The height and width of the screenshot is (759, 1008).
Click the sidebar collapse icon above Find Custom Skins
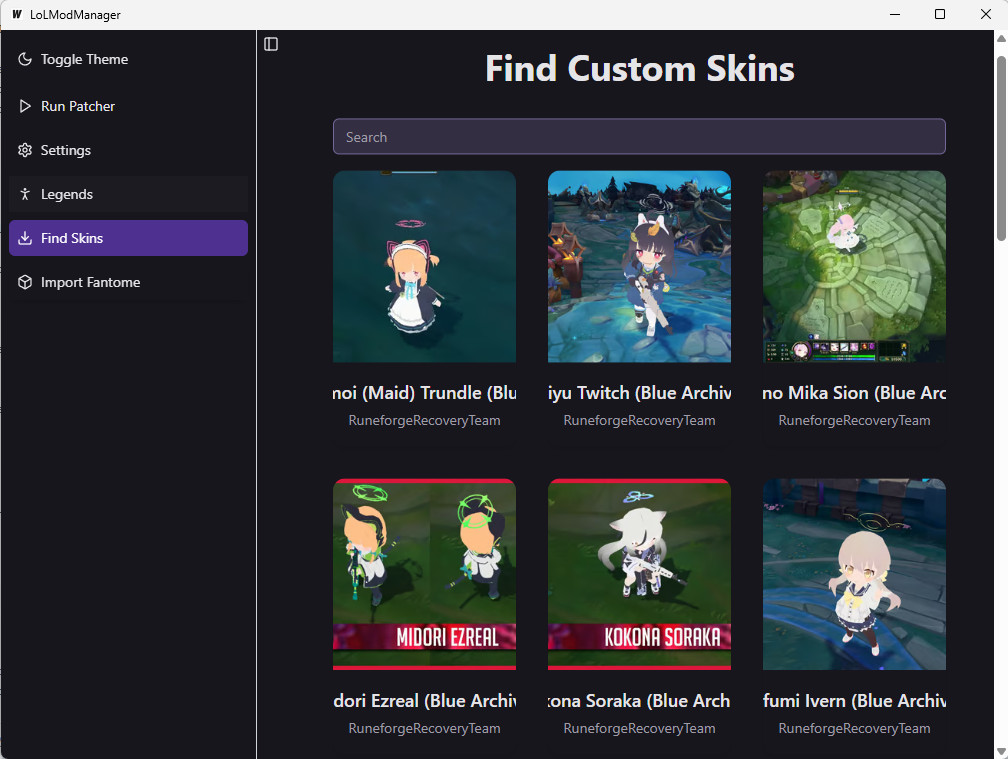[x=271, y=44]
